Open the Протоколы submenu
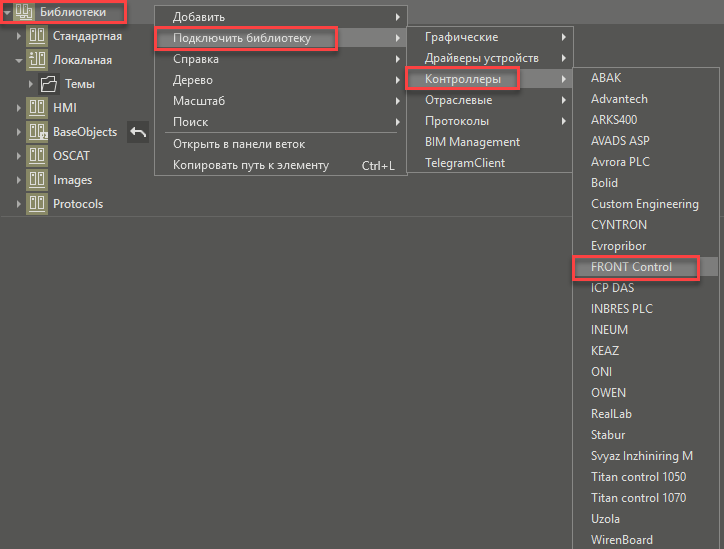Image resolution: width=724 pixels, height=549 pixels. (x=489, y=121)
